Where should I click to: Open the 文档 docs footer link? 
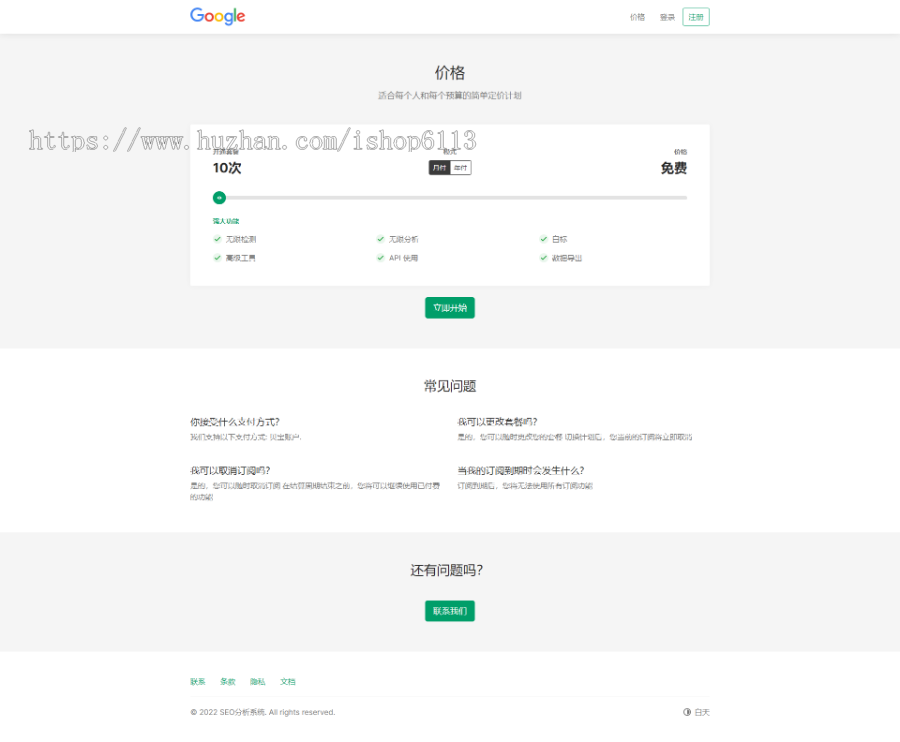288,682
